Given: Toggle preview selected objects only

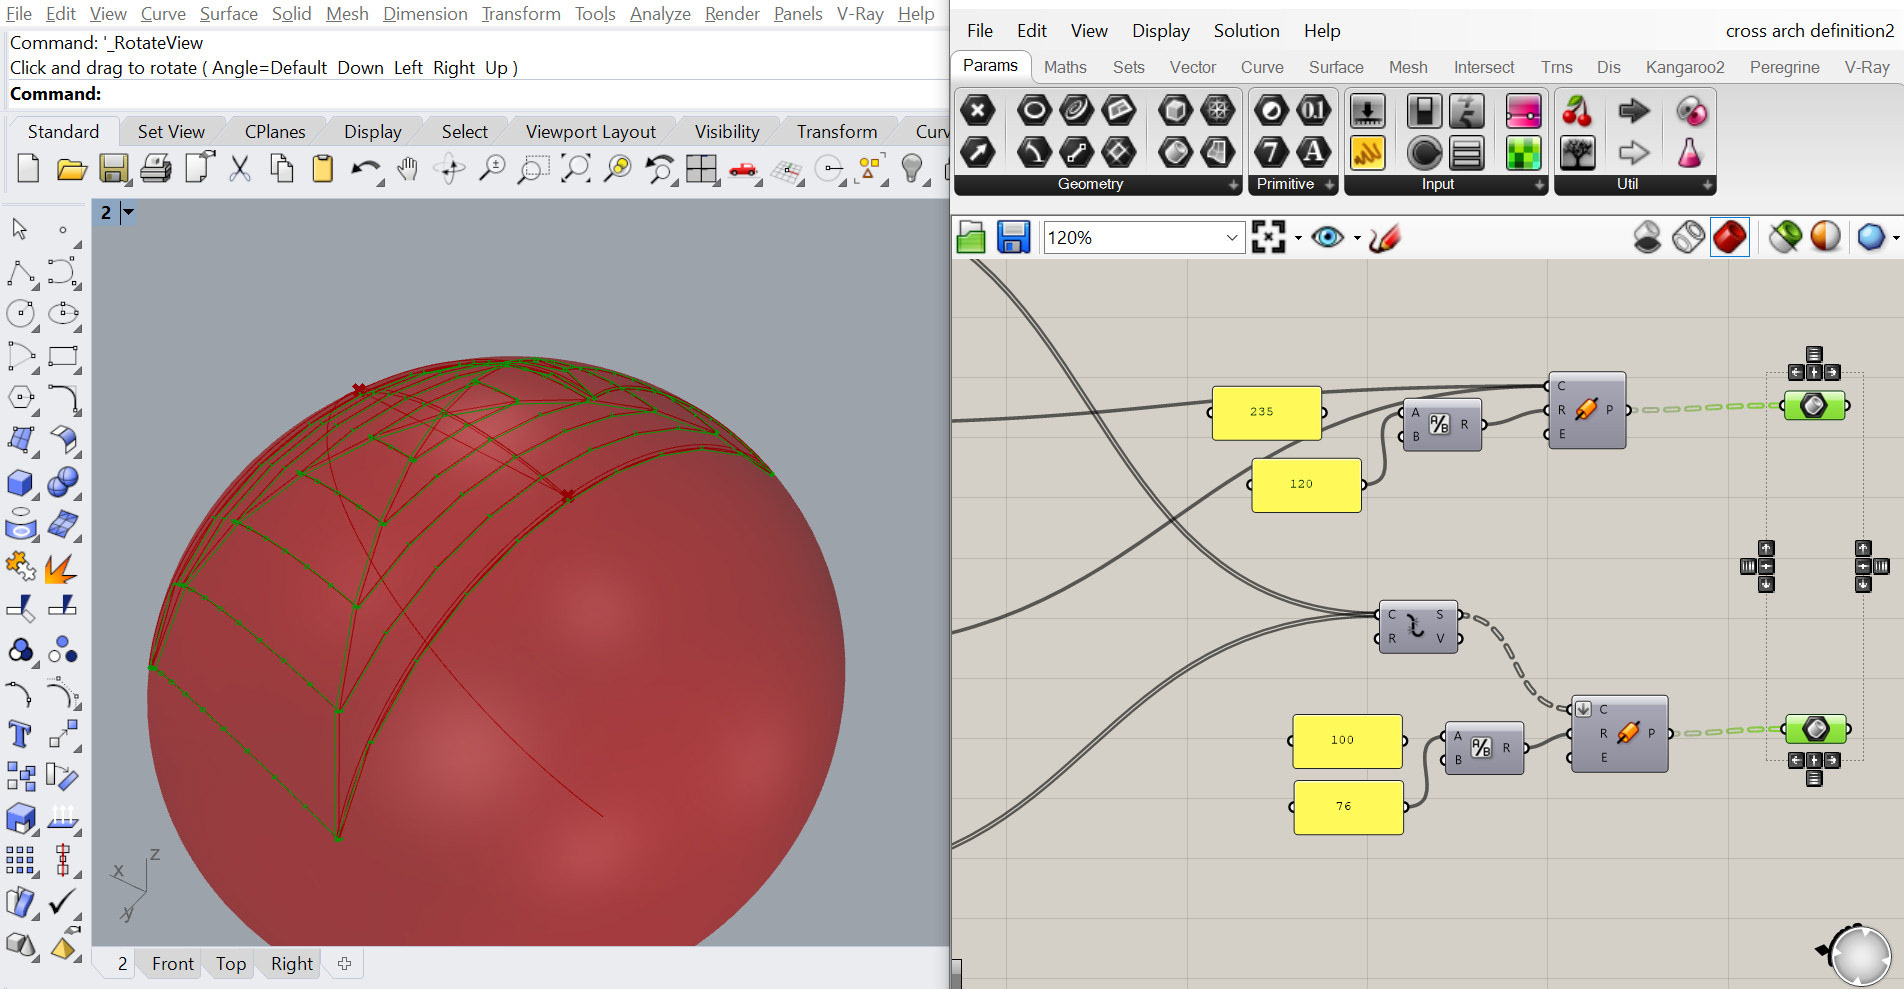Looking at the screenshot, I should click(1784, 238).
